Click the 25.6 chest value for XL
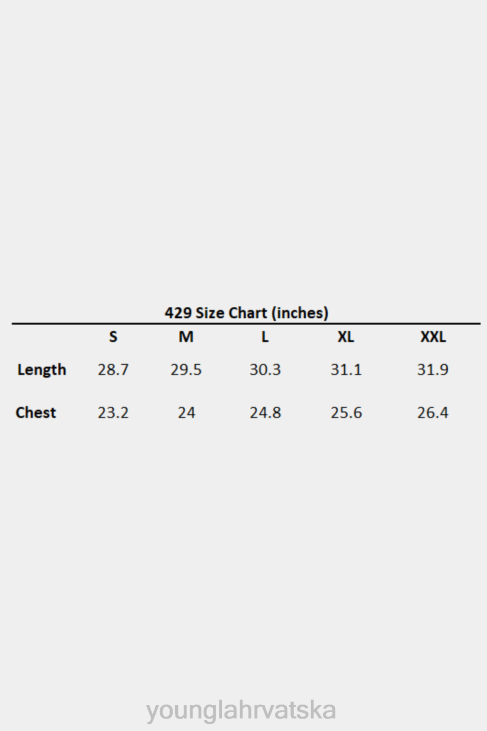The image size is (487, 731). click(346, 413)
